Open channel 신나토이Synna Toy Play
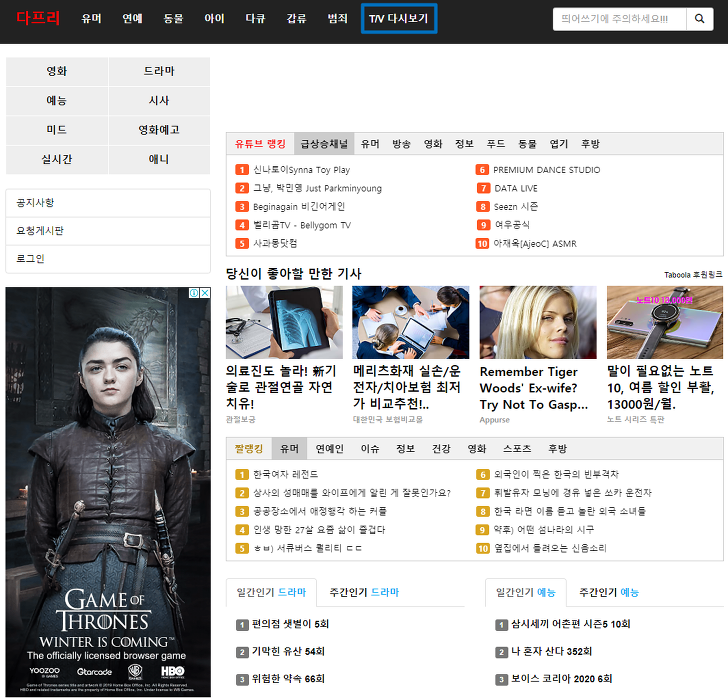The width and height of the screenshot is (728, 698). coord(301,170)
